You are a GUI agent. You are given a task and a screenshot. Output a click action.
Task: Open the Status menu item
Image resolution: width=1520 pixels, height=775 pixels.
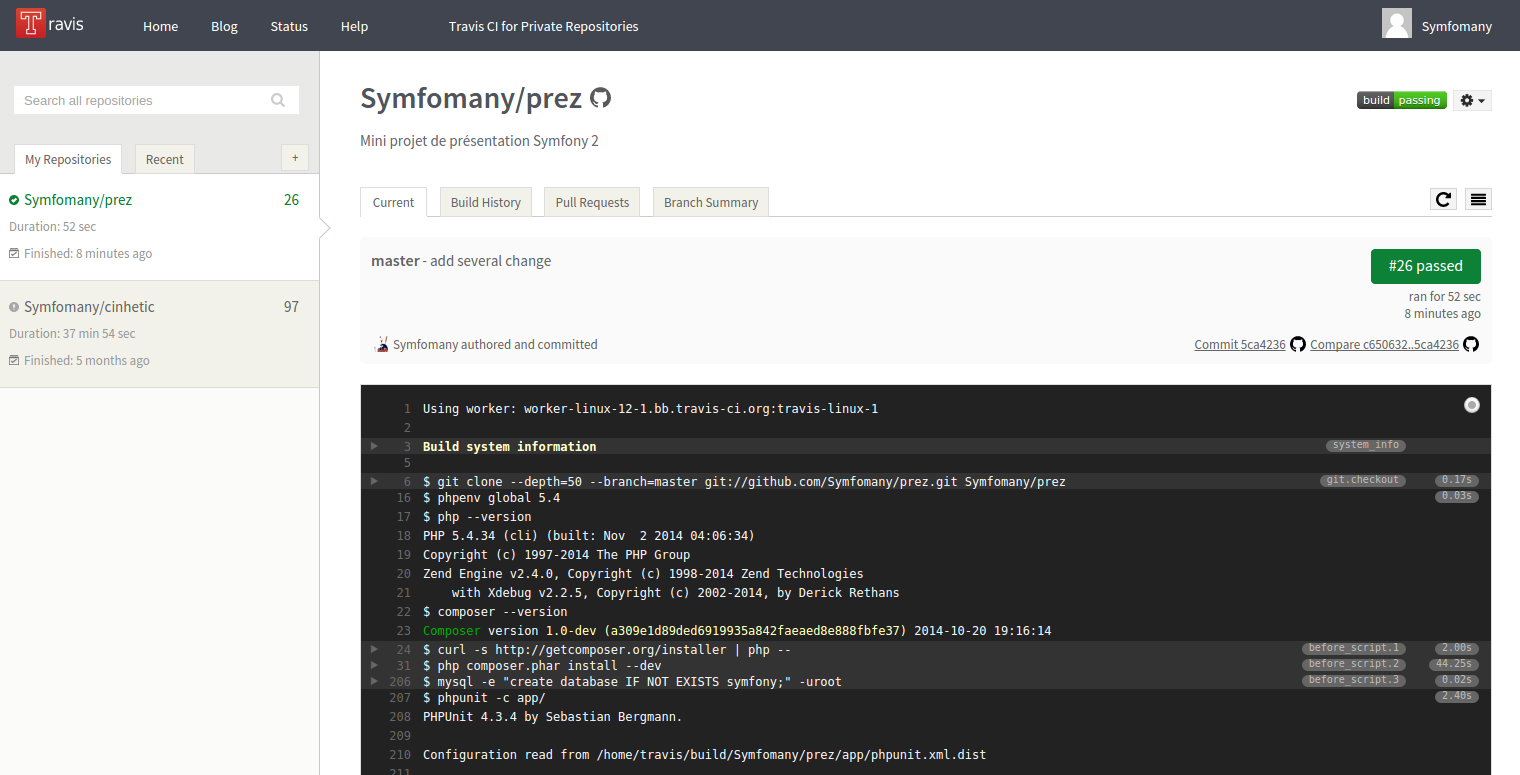[x=289, y=26]
